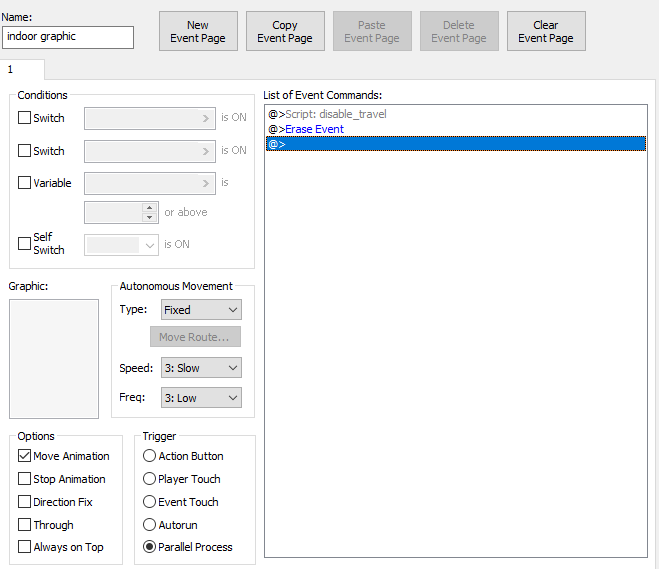
Task: Click the New Event Page button
Action: [198, 32]
